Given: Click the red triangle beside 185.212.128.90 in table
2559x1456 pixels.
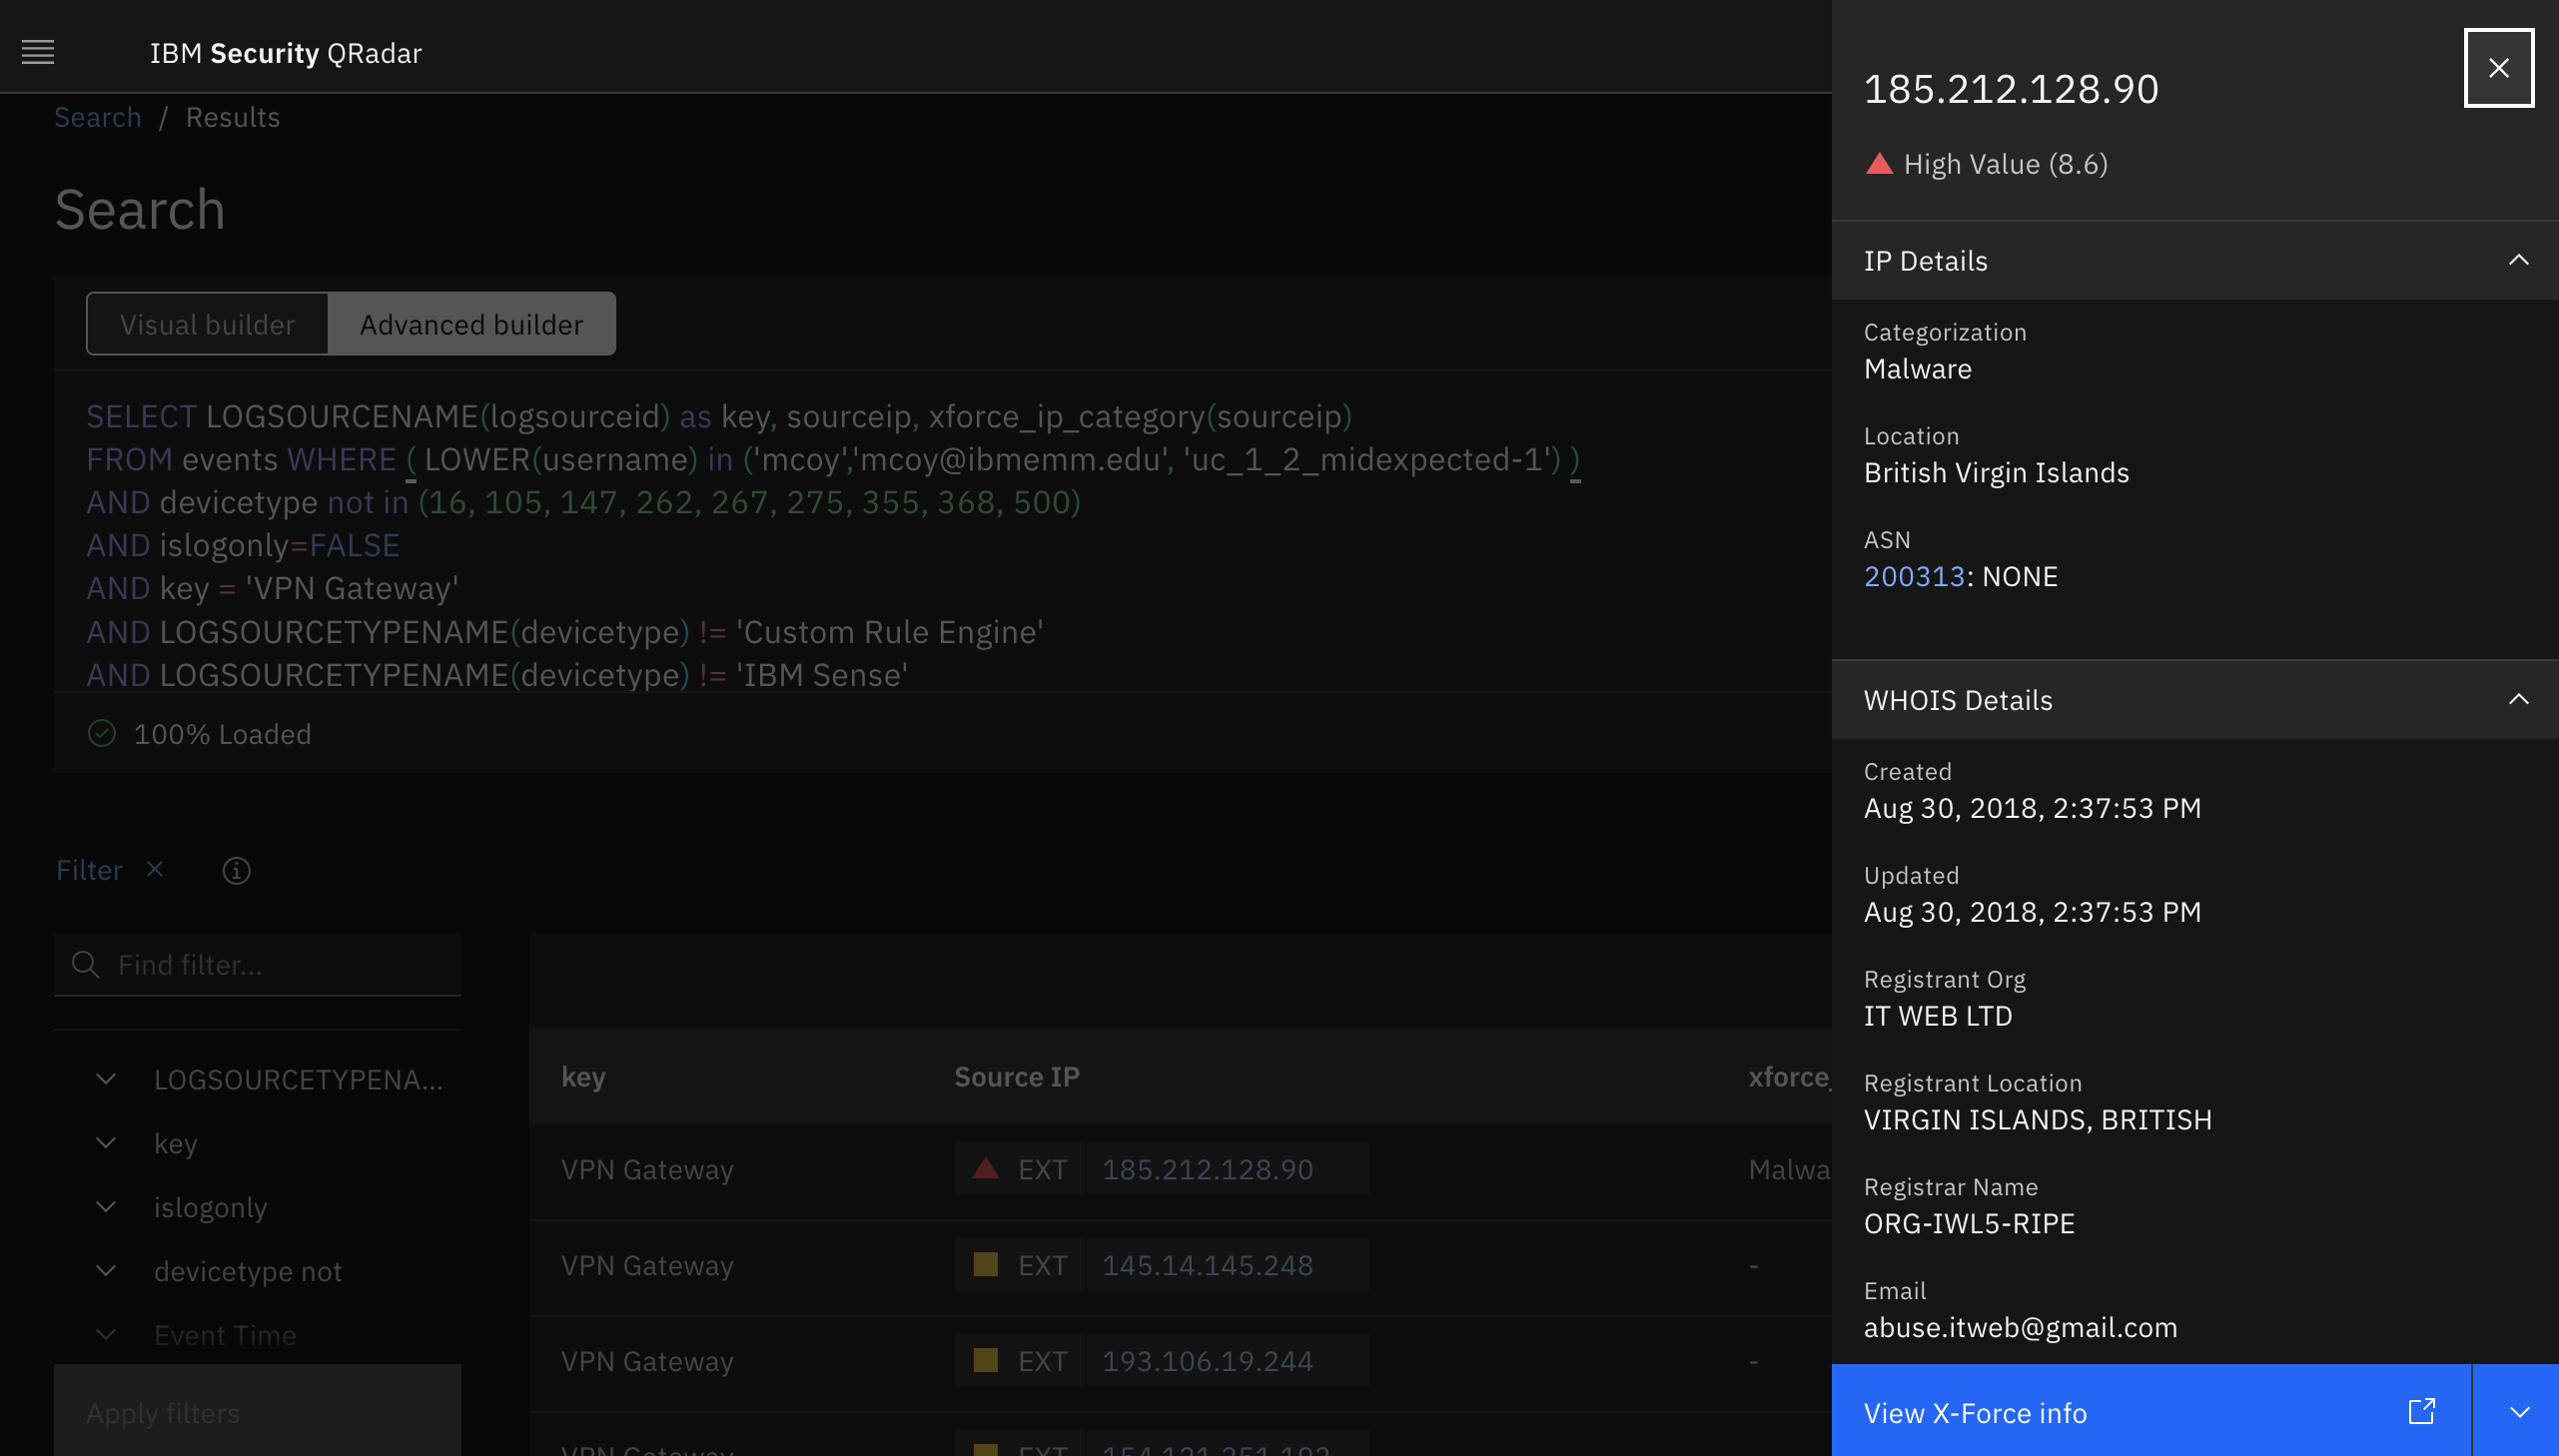Looking at the screenshot, I should pyautogui.click(x=985, y=1168).
